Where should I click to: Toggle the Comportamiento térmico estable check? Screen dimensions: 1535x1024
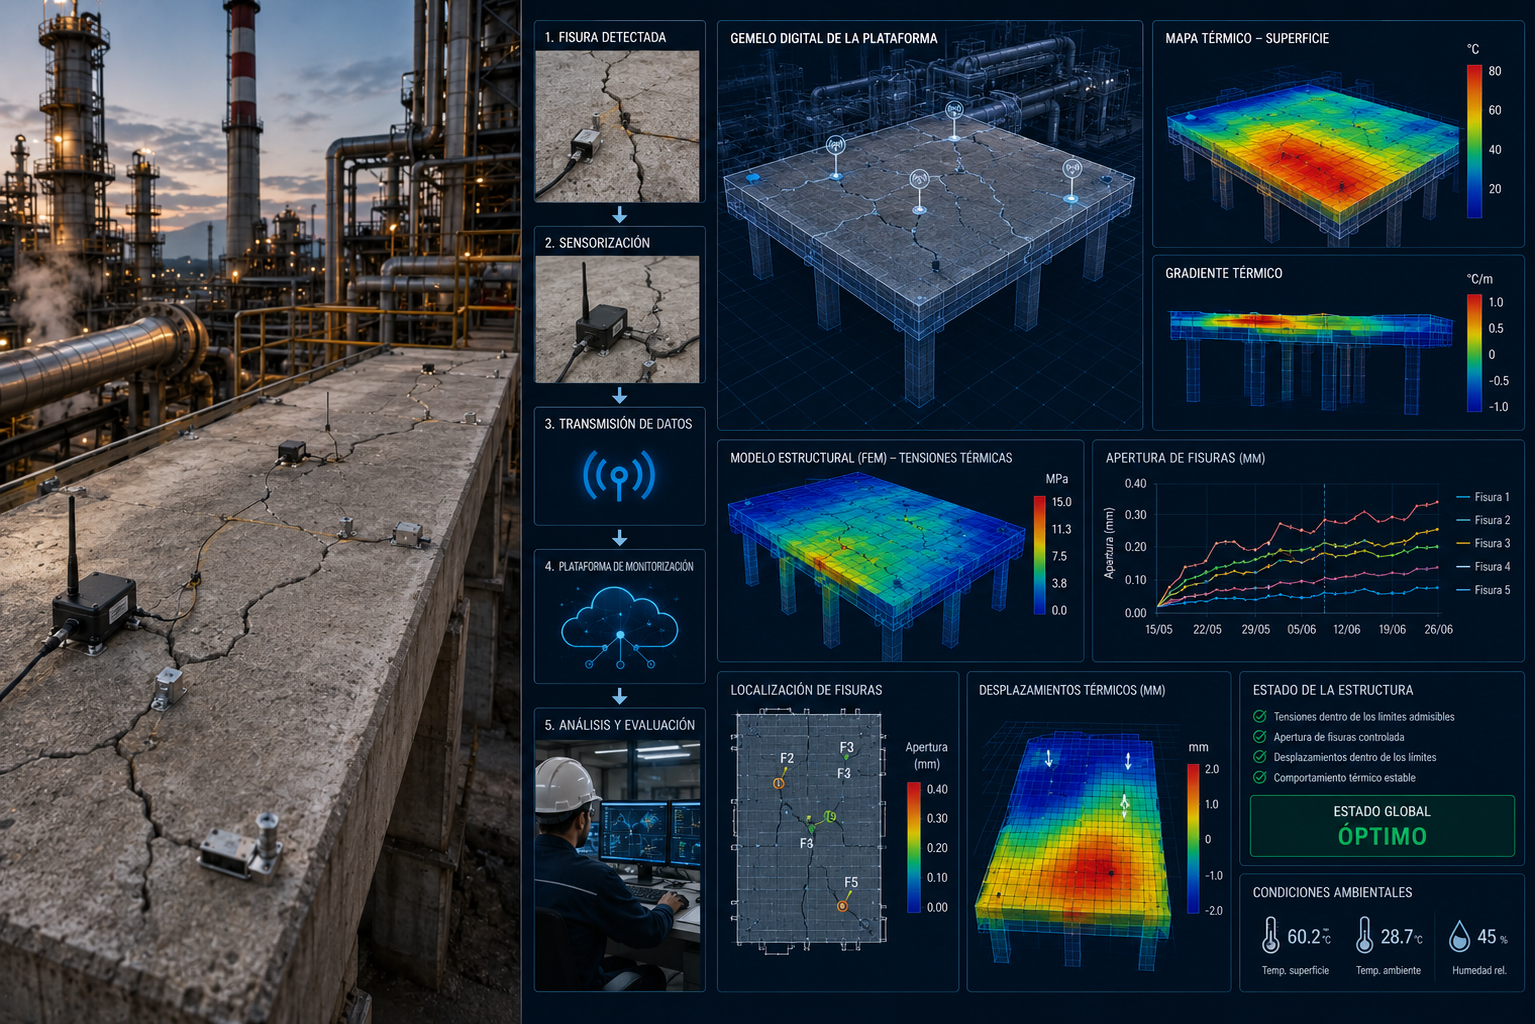(x=1260, y=777)
